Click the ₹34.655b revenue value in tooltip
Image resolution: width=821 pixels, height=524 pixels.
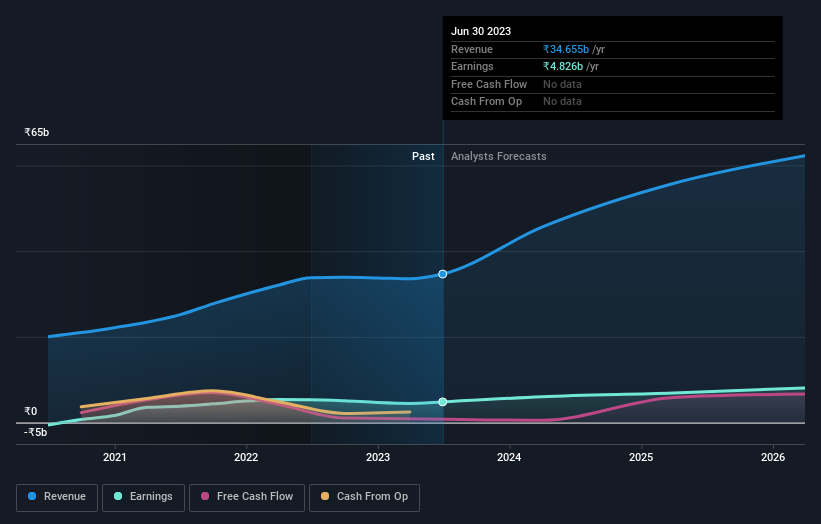[566, 49]
